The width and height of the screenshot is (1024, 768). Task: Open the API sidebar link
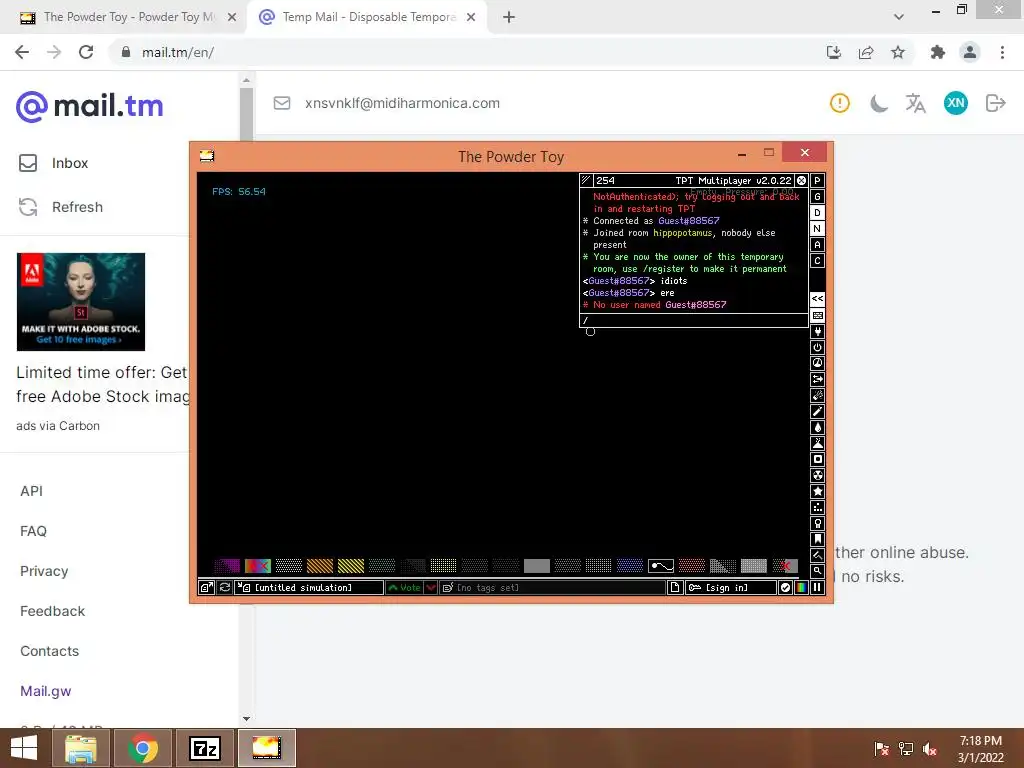coord(31,491)
